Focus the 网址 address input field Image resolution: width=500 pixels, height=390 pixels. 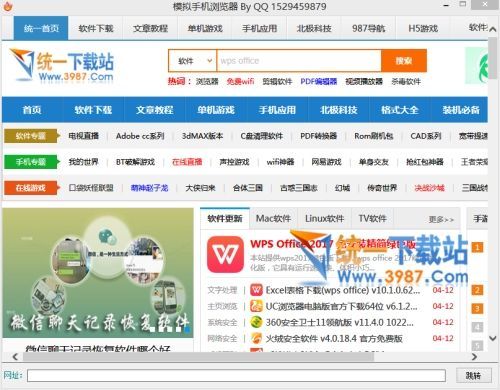pos(236,376)
